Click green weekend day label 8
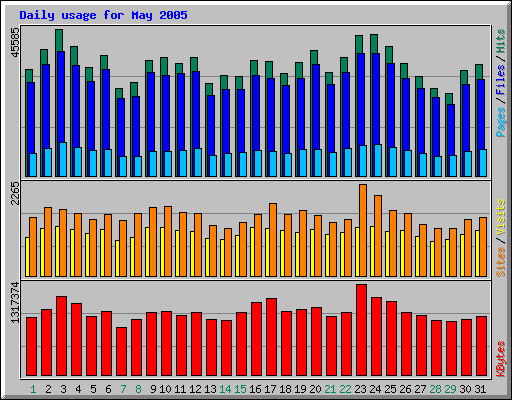This screenshot has height=400, width=512. coord(138,389)
